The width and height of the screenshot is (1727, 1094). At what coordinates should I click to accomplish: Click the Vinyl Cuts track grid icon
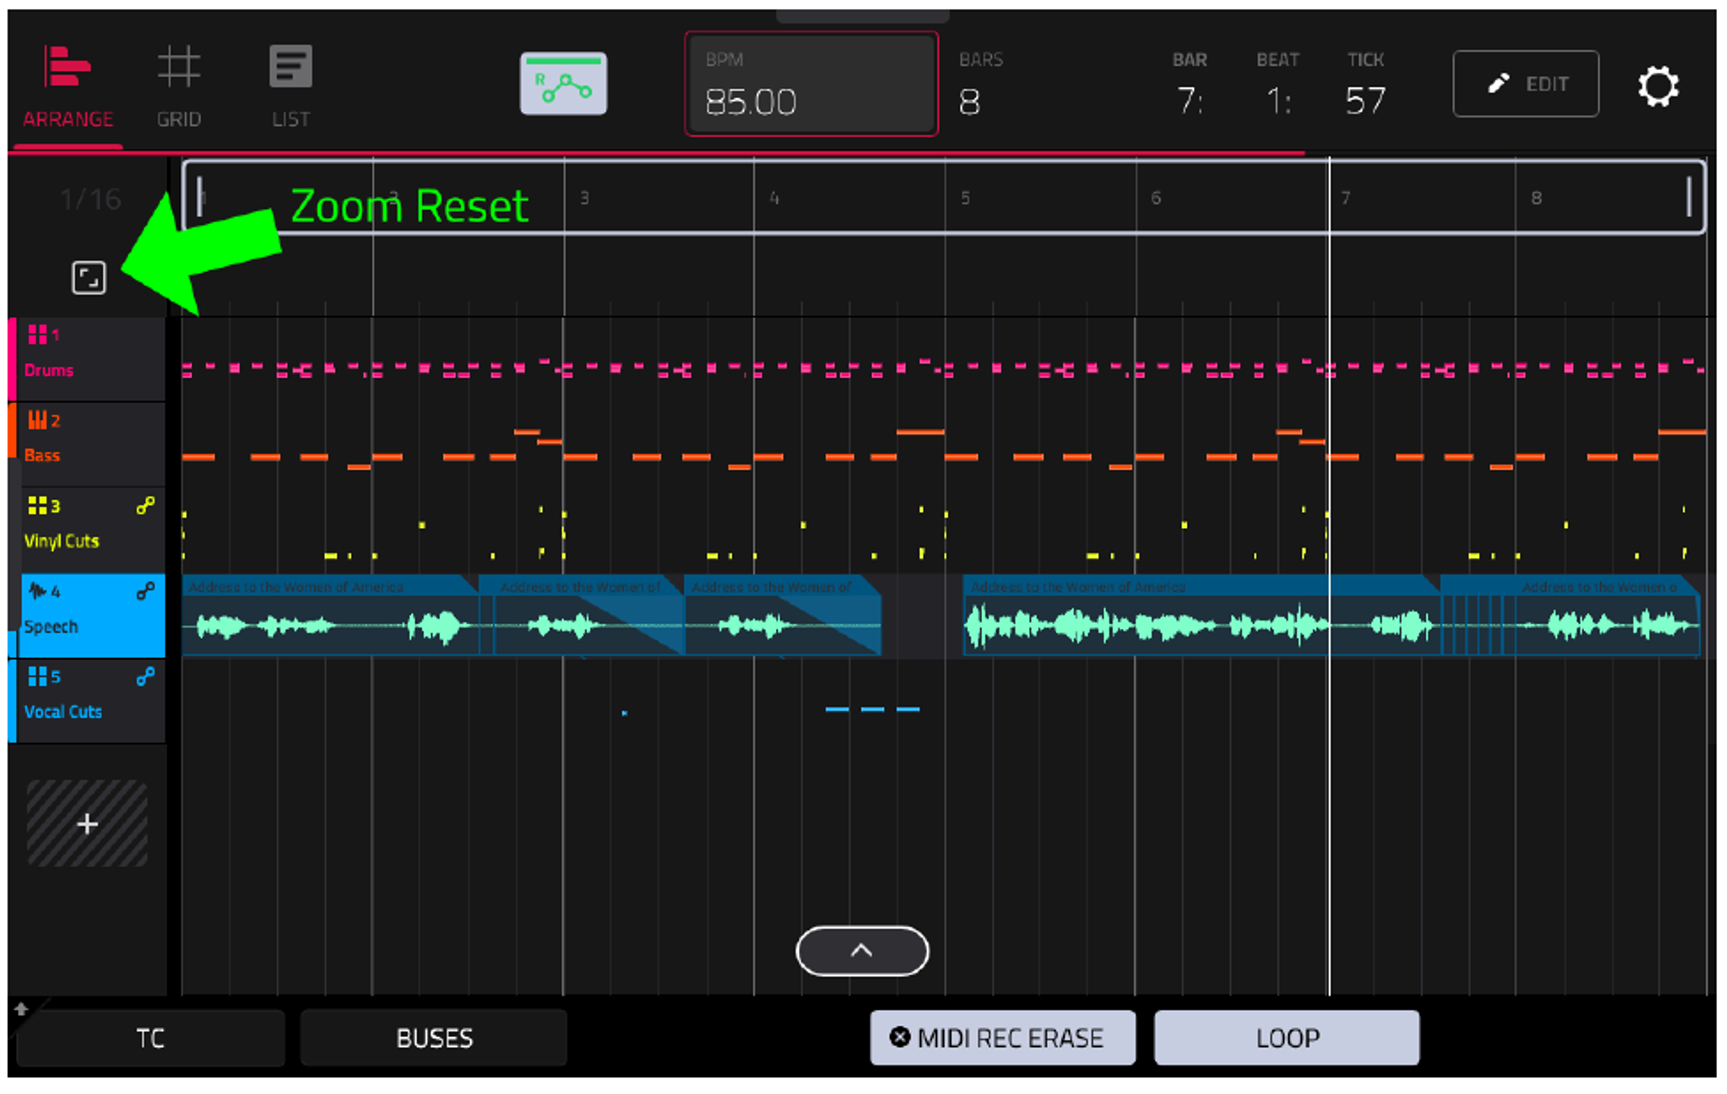point(37,505)
